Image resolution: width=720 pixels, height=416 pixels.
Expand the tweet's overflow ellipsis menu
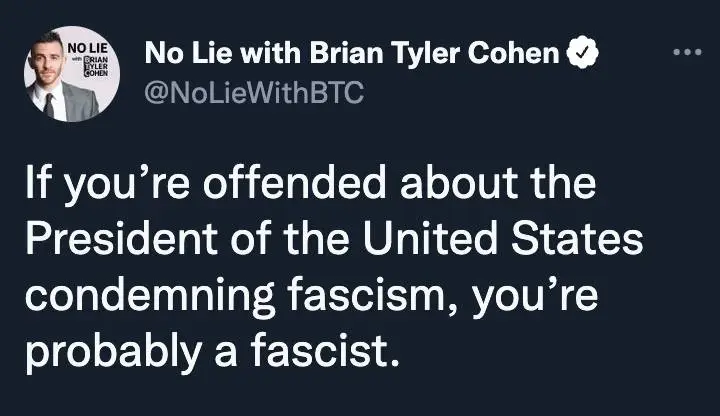(x=689, y=51)
